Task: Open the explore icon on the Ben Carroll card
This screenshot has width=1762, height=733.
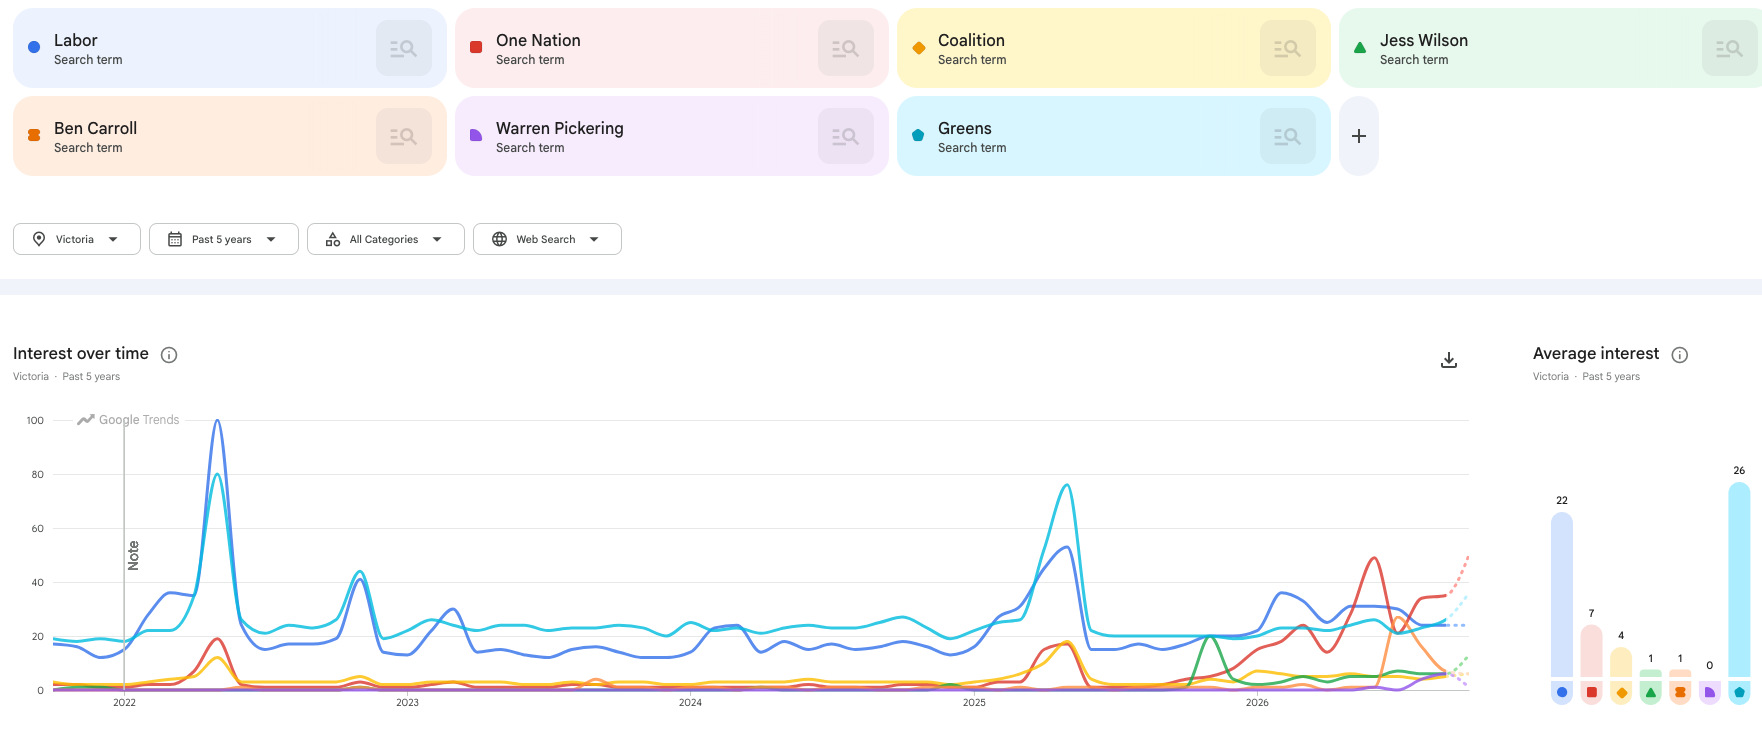Action: point(404,136)
